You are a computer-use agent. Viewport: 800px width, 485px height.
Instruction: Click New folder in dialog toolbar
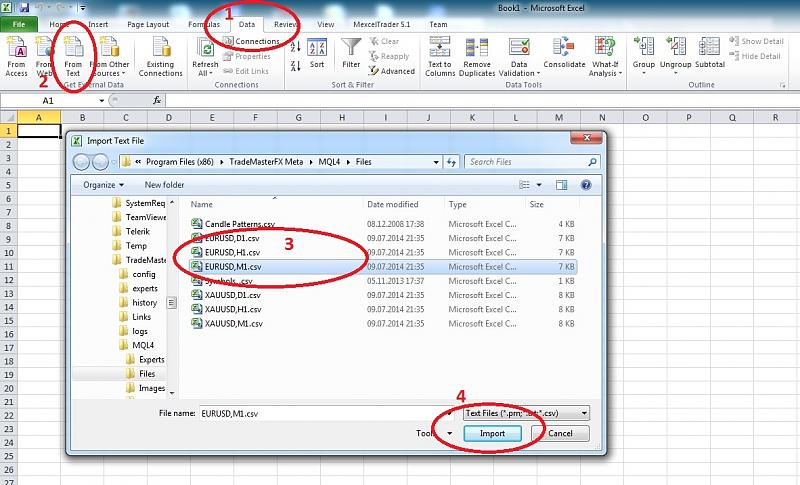[164, 185]
